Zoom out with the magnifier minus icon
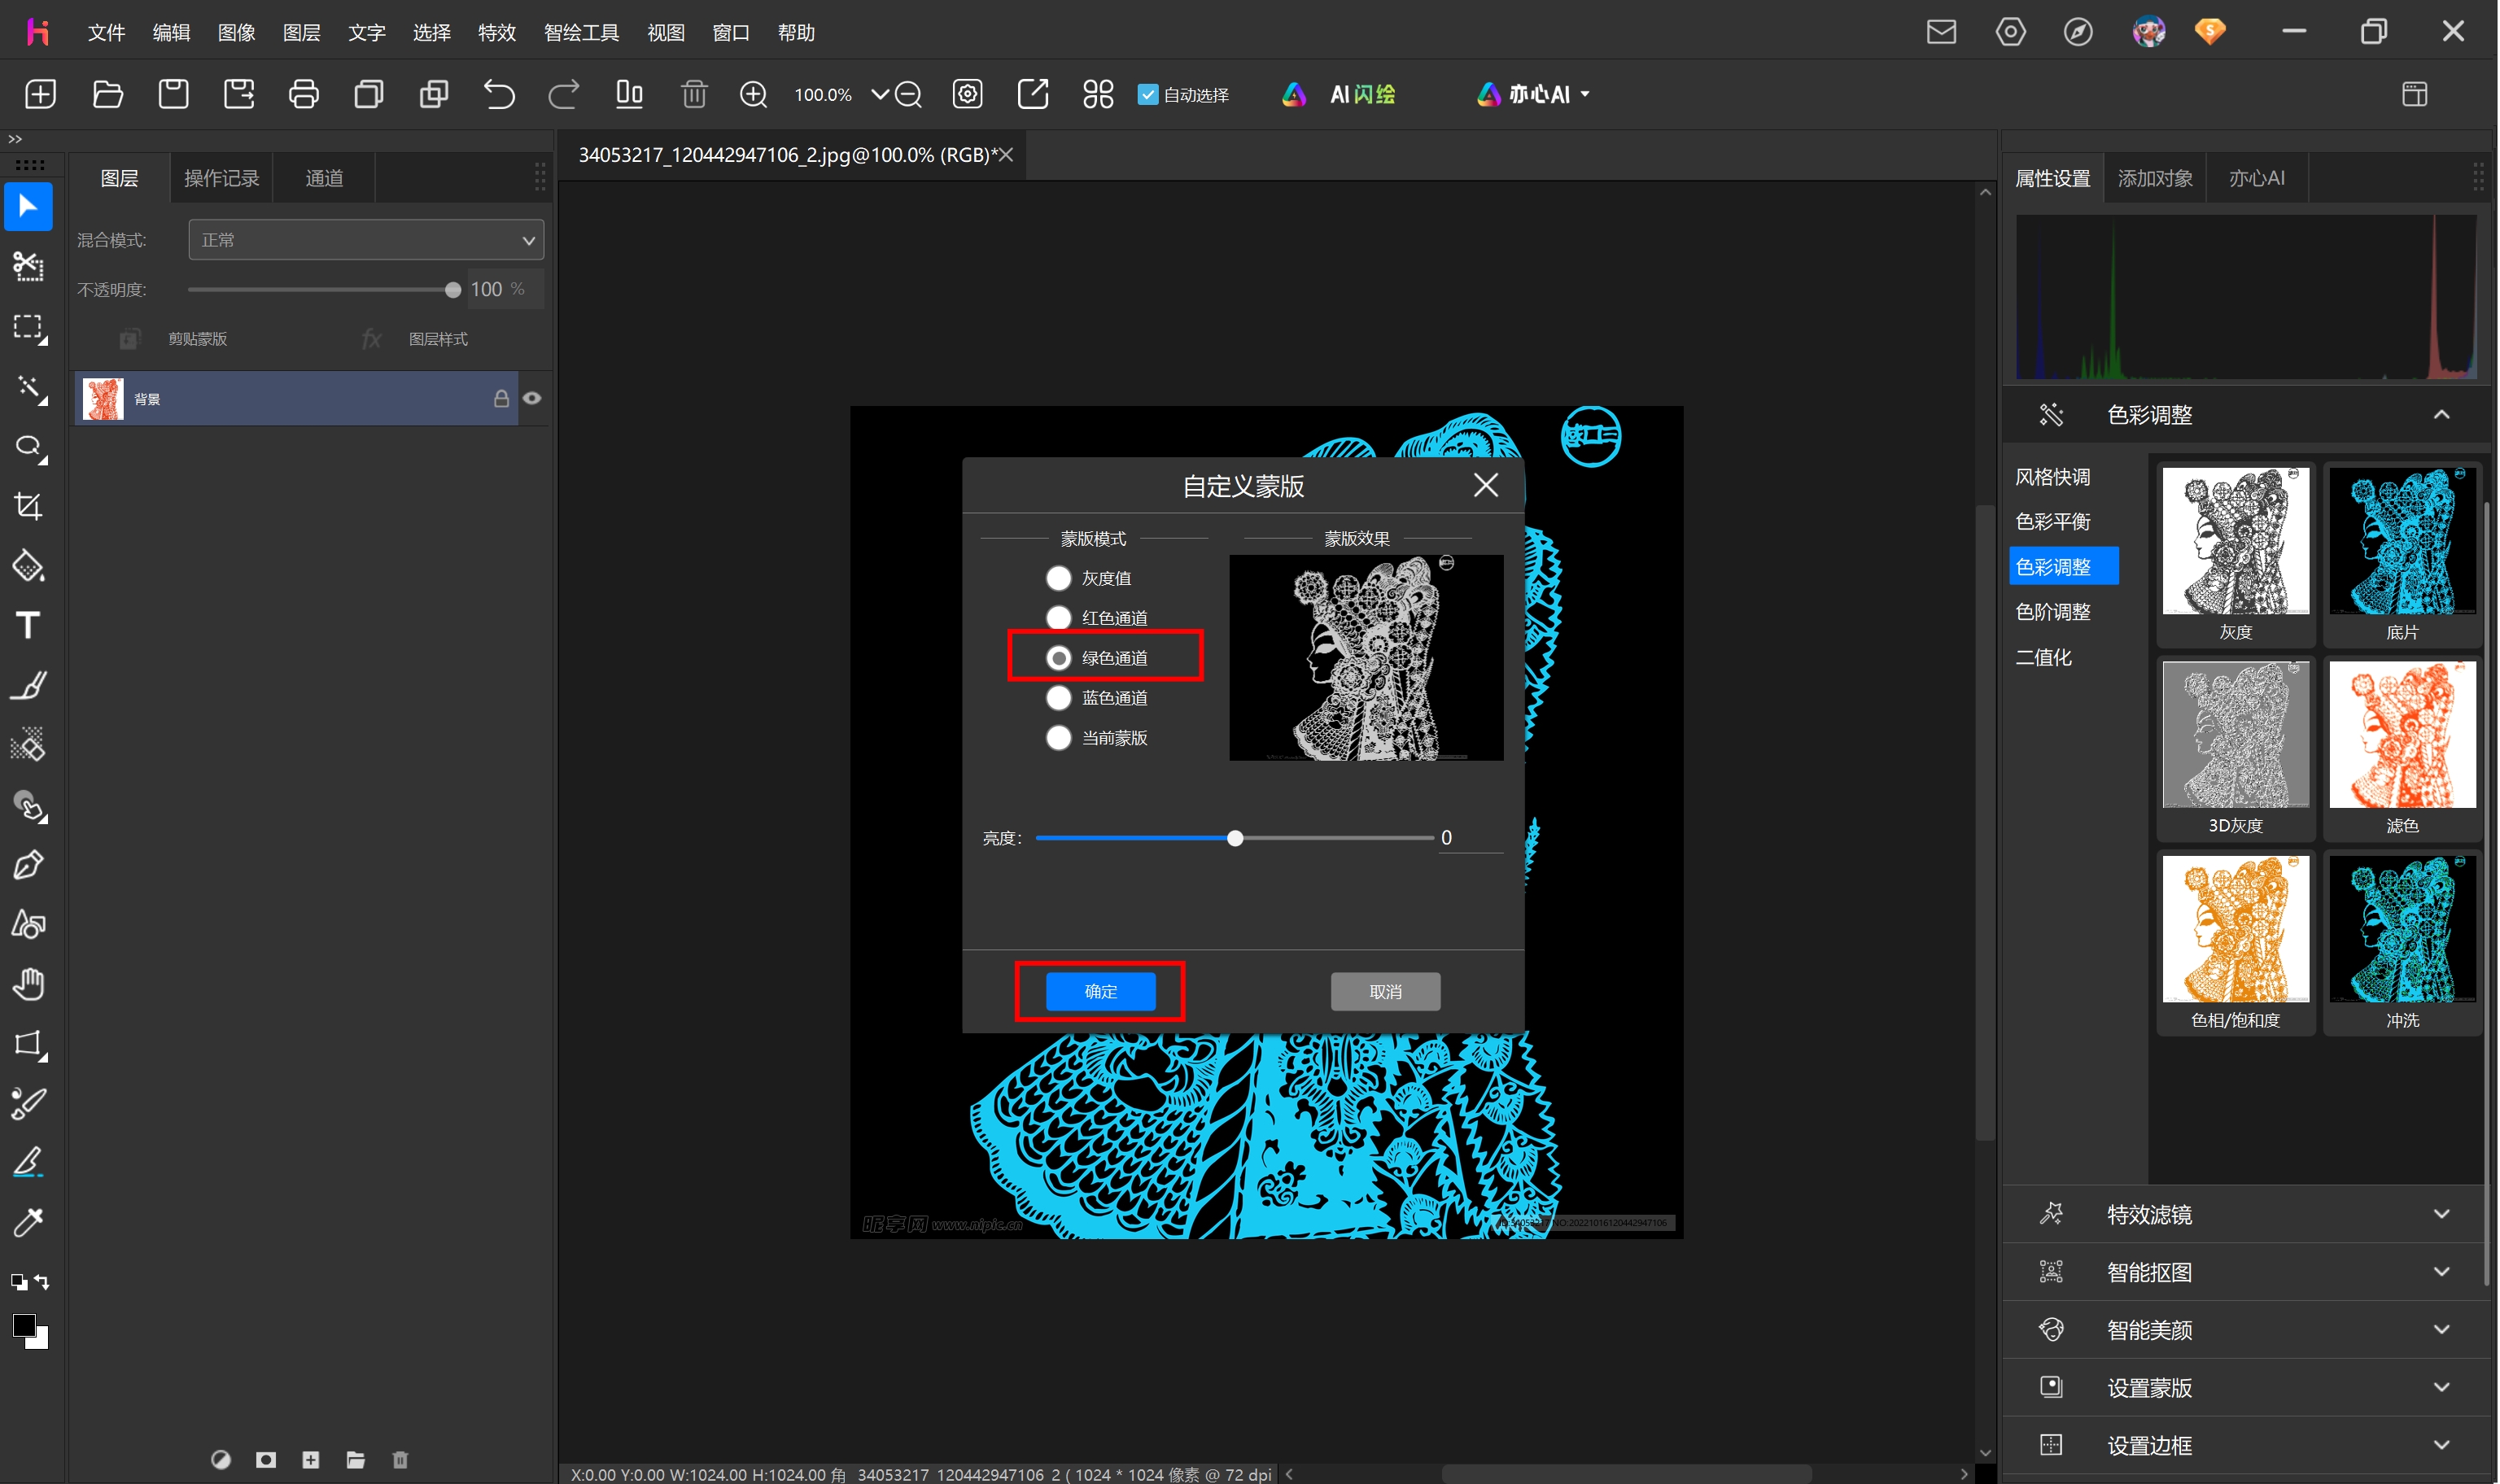 tap(908, 94)
